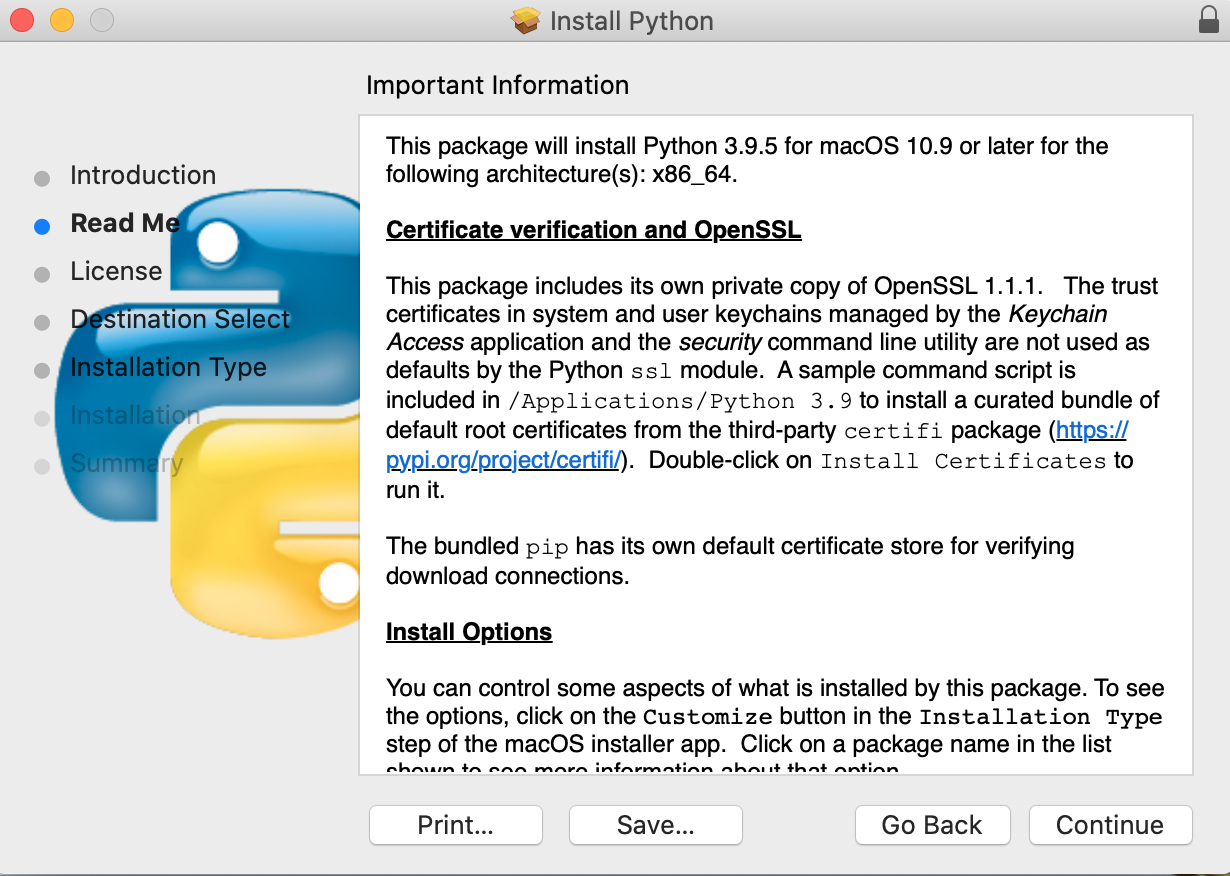Click the lock icon in the title bar

coord(1208,20)
